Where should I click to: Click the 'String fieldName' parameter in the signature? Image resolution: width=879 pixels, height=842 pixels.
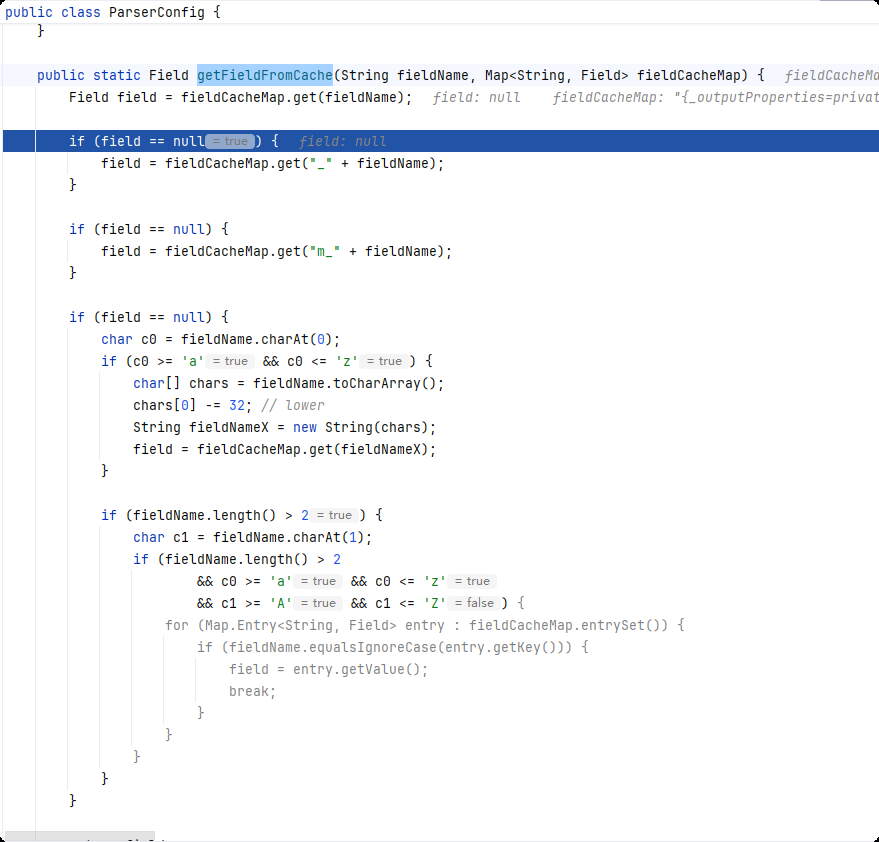(404, 75)
